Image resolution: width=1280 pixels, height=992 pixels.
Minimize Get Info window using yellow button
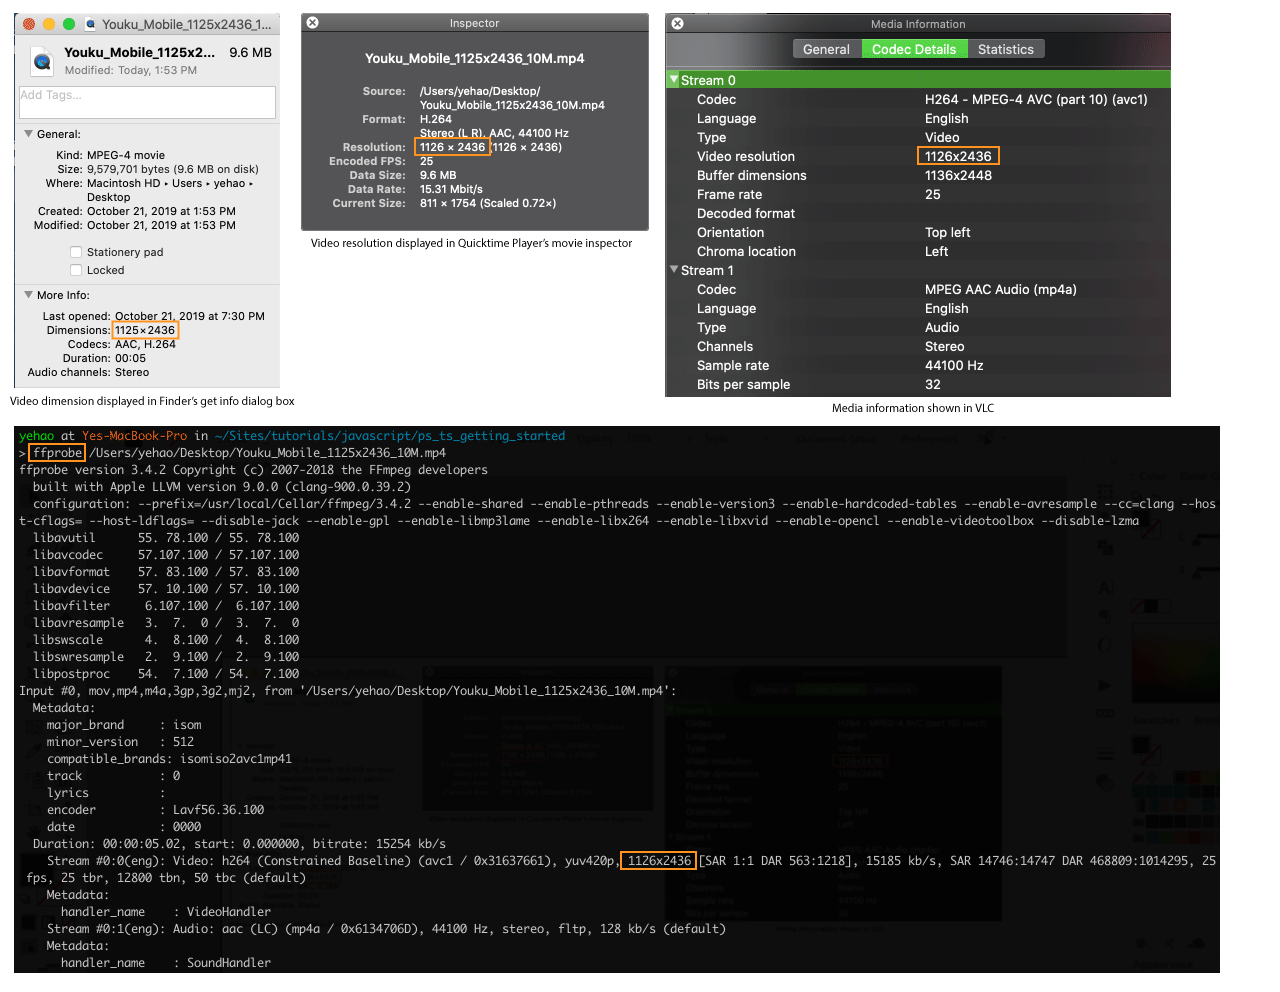click(x=48, y=24)
